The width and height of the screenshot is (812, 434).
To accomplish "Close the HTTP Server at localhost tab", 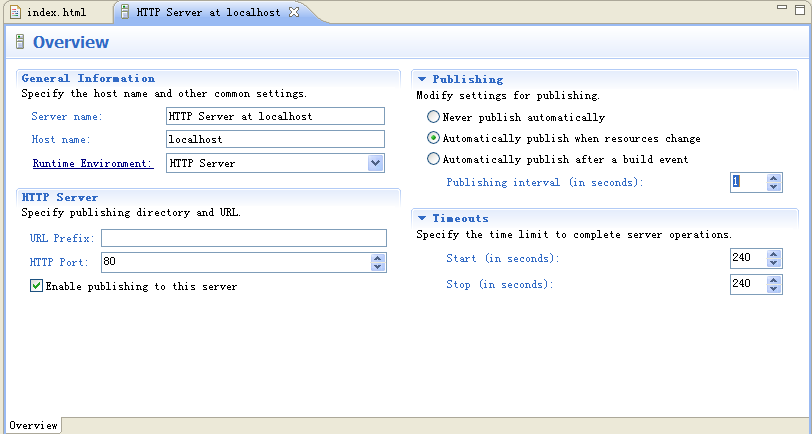I will 294,12.
